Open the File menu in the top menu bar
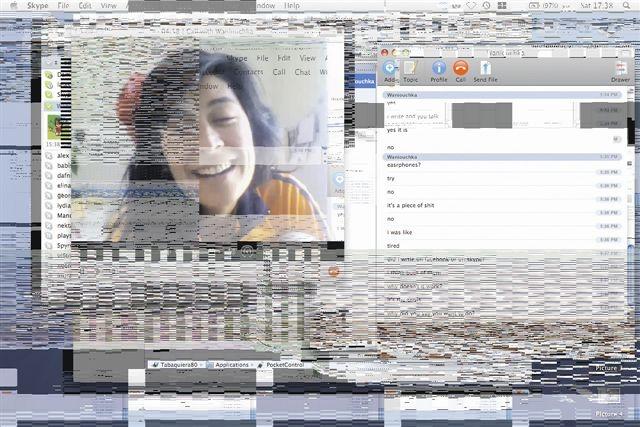 [x=63, y=6]
